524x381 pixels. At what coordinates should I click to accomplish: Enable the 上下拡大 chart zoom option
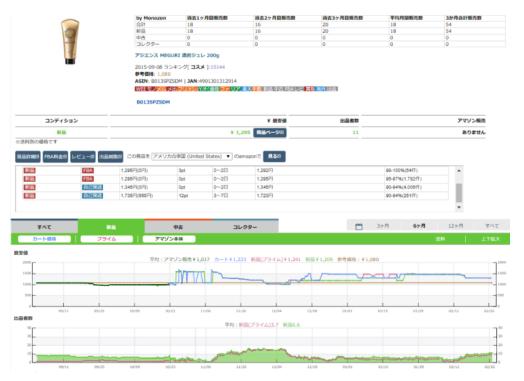(x=490, y=239)
